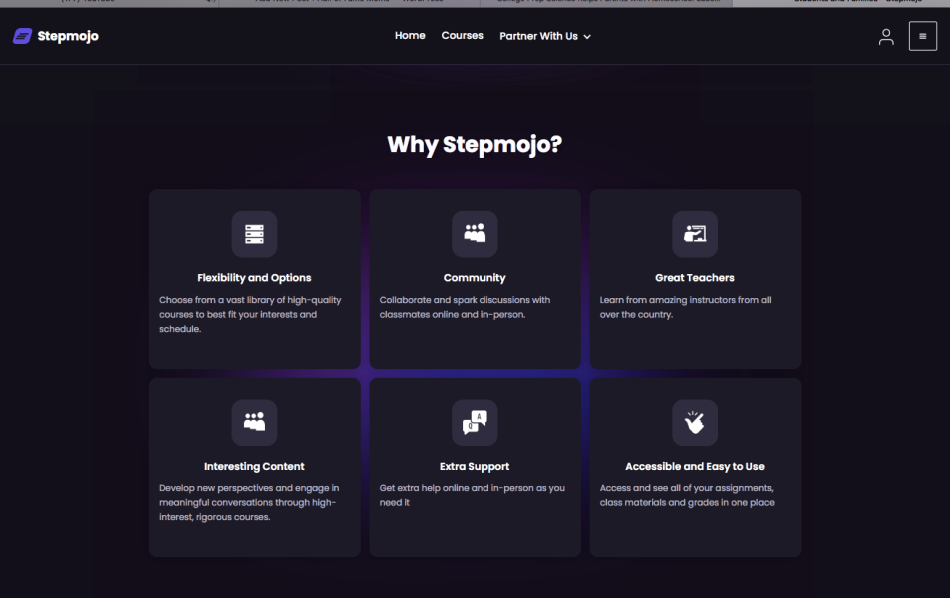Select the "Interesting Content" card title

tap(254, 466)
